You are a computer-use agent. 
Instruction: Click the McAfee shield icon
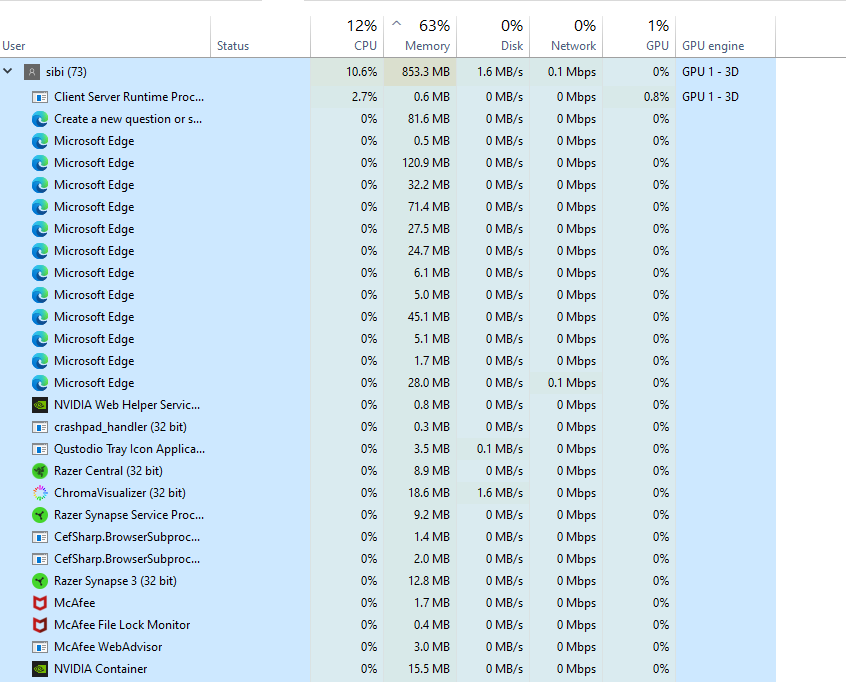40,603
